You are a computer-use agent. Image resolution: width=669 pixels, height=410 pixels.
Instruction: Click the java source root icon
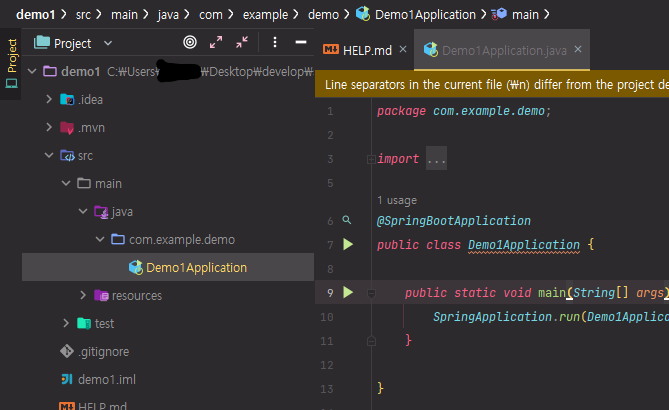click(101, 212)
